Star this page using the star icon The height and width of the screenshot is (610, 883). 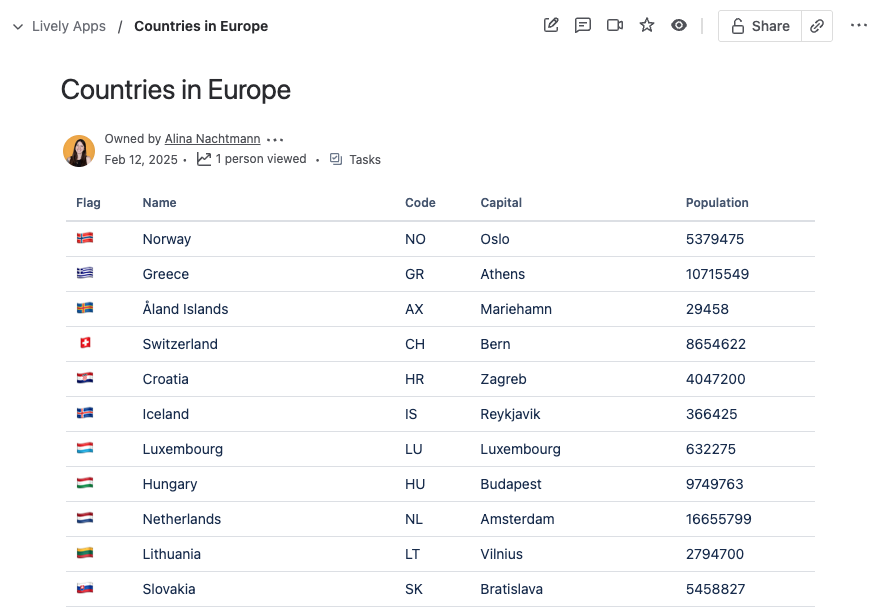point(647,25)
